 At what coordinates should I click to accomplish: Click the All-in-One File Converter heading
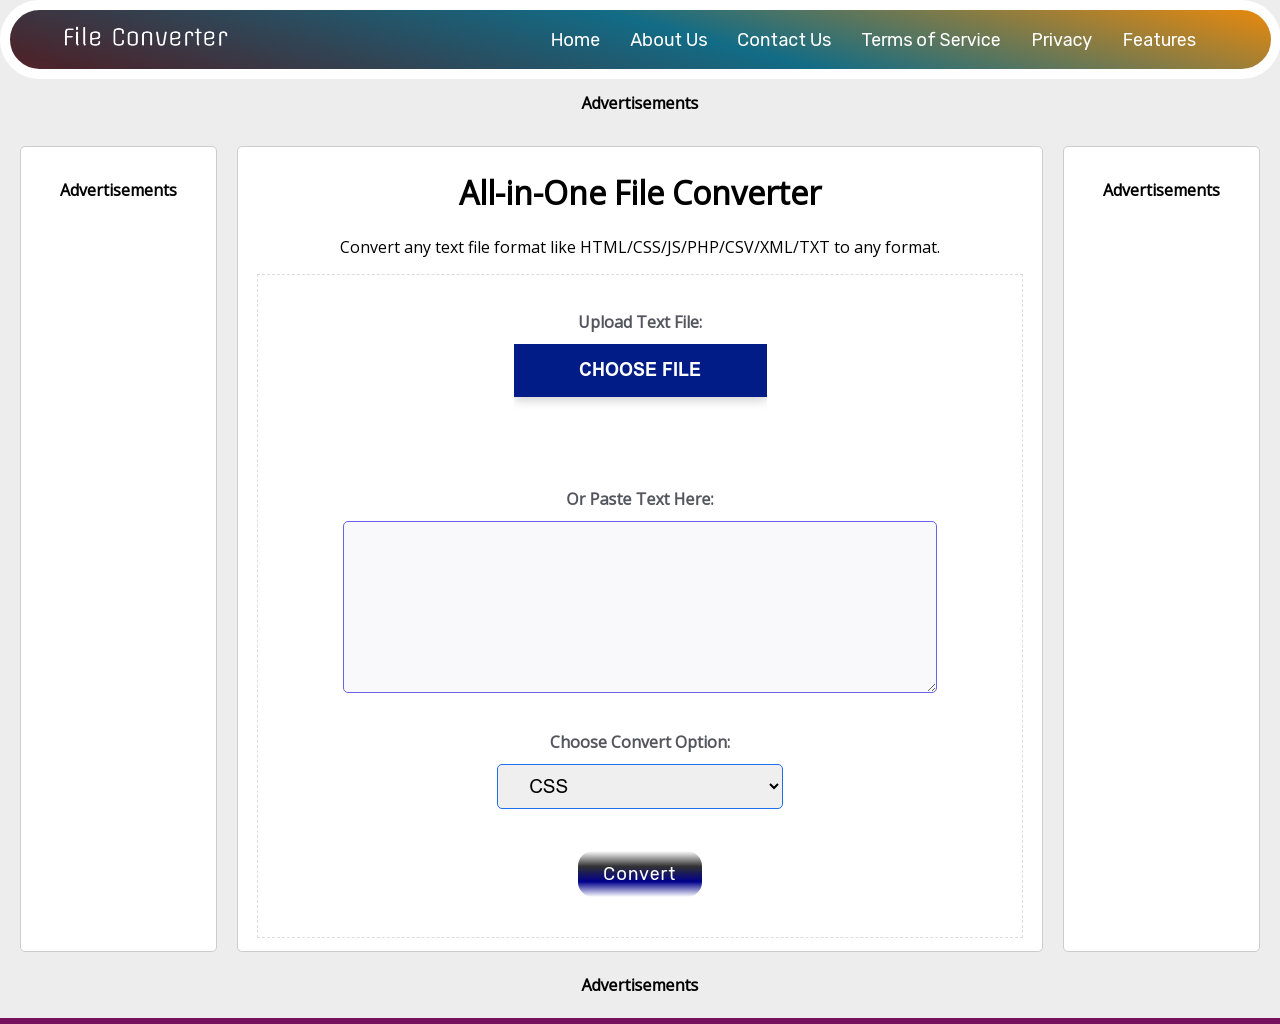pos(640,192)
